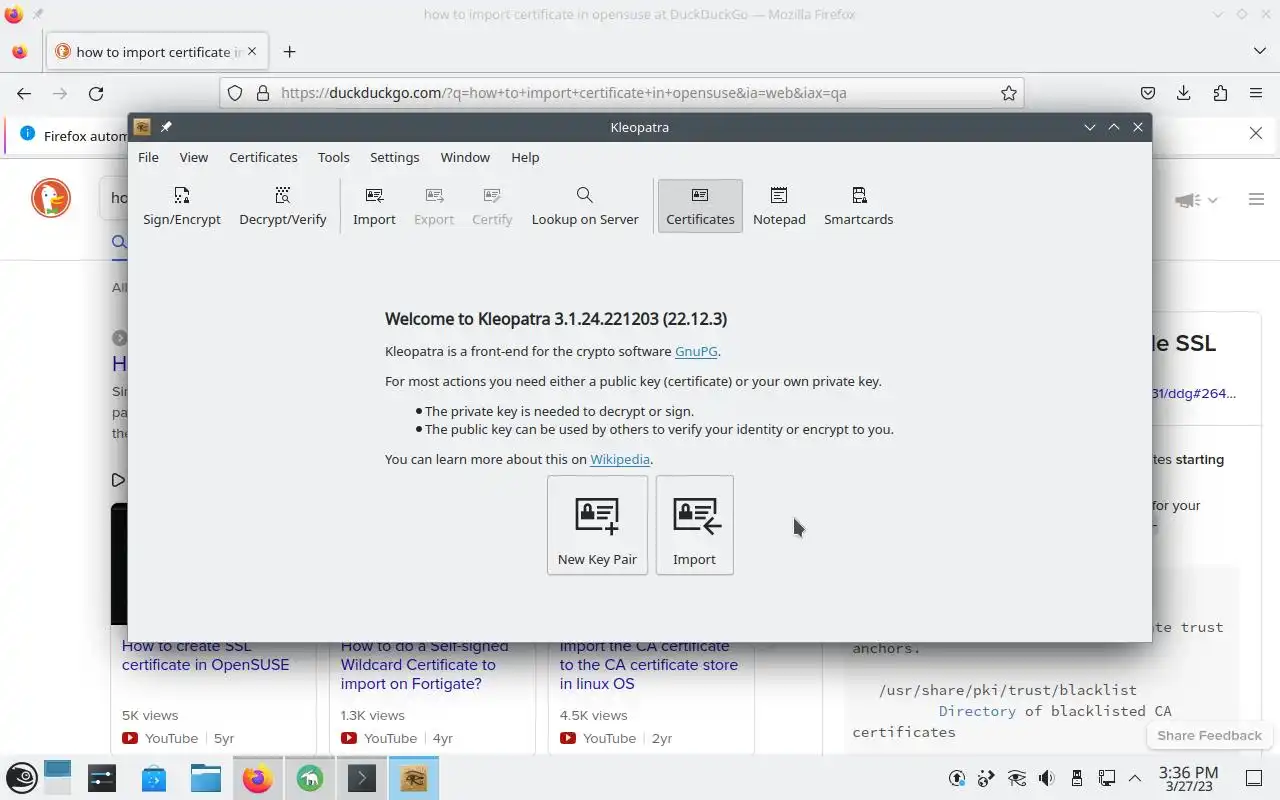The width and height of the screenshot is (1280, 800).
Task: Bookmark this page with the star icon
Action: click(x=1009, y=93)
